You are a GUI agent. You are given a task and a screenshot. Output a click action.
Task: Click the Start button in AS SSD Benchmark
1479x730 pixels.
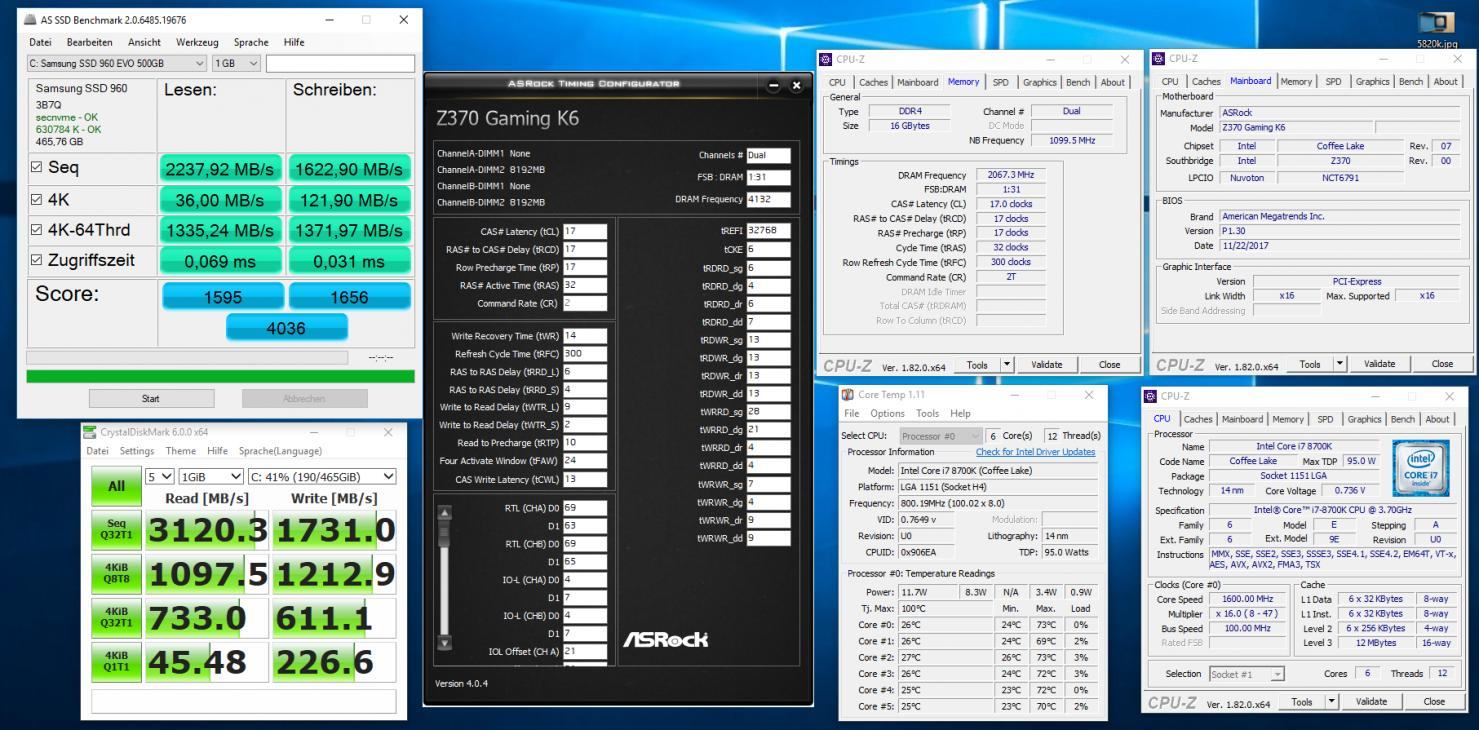[150, 398]
